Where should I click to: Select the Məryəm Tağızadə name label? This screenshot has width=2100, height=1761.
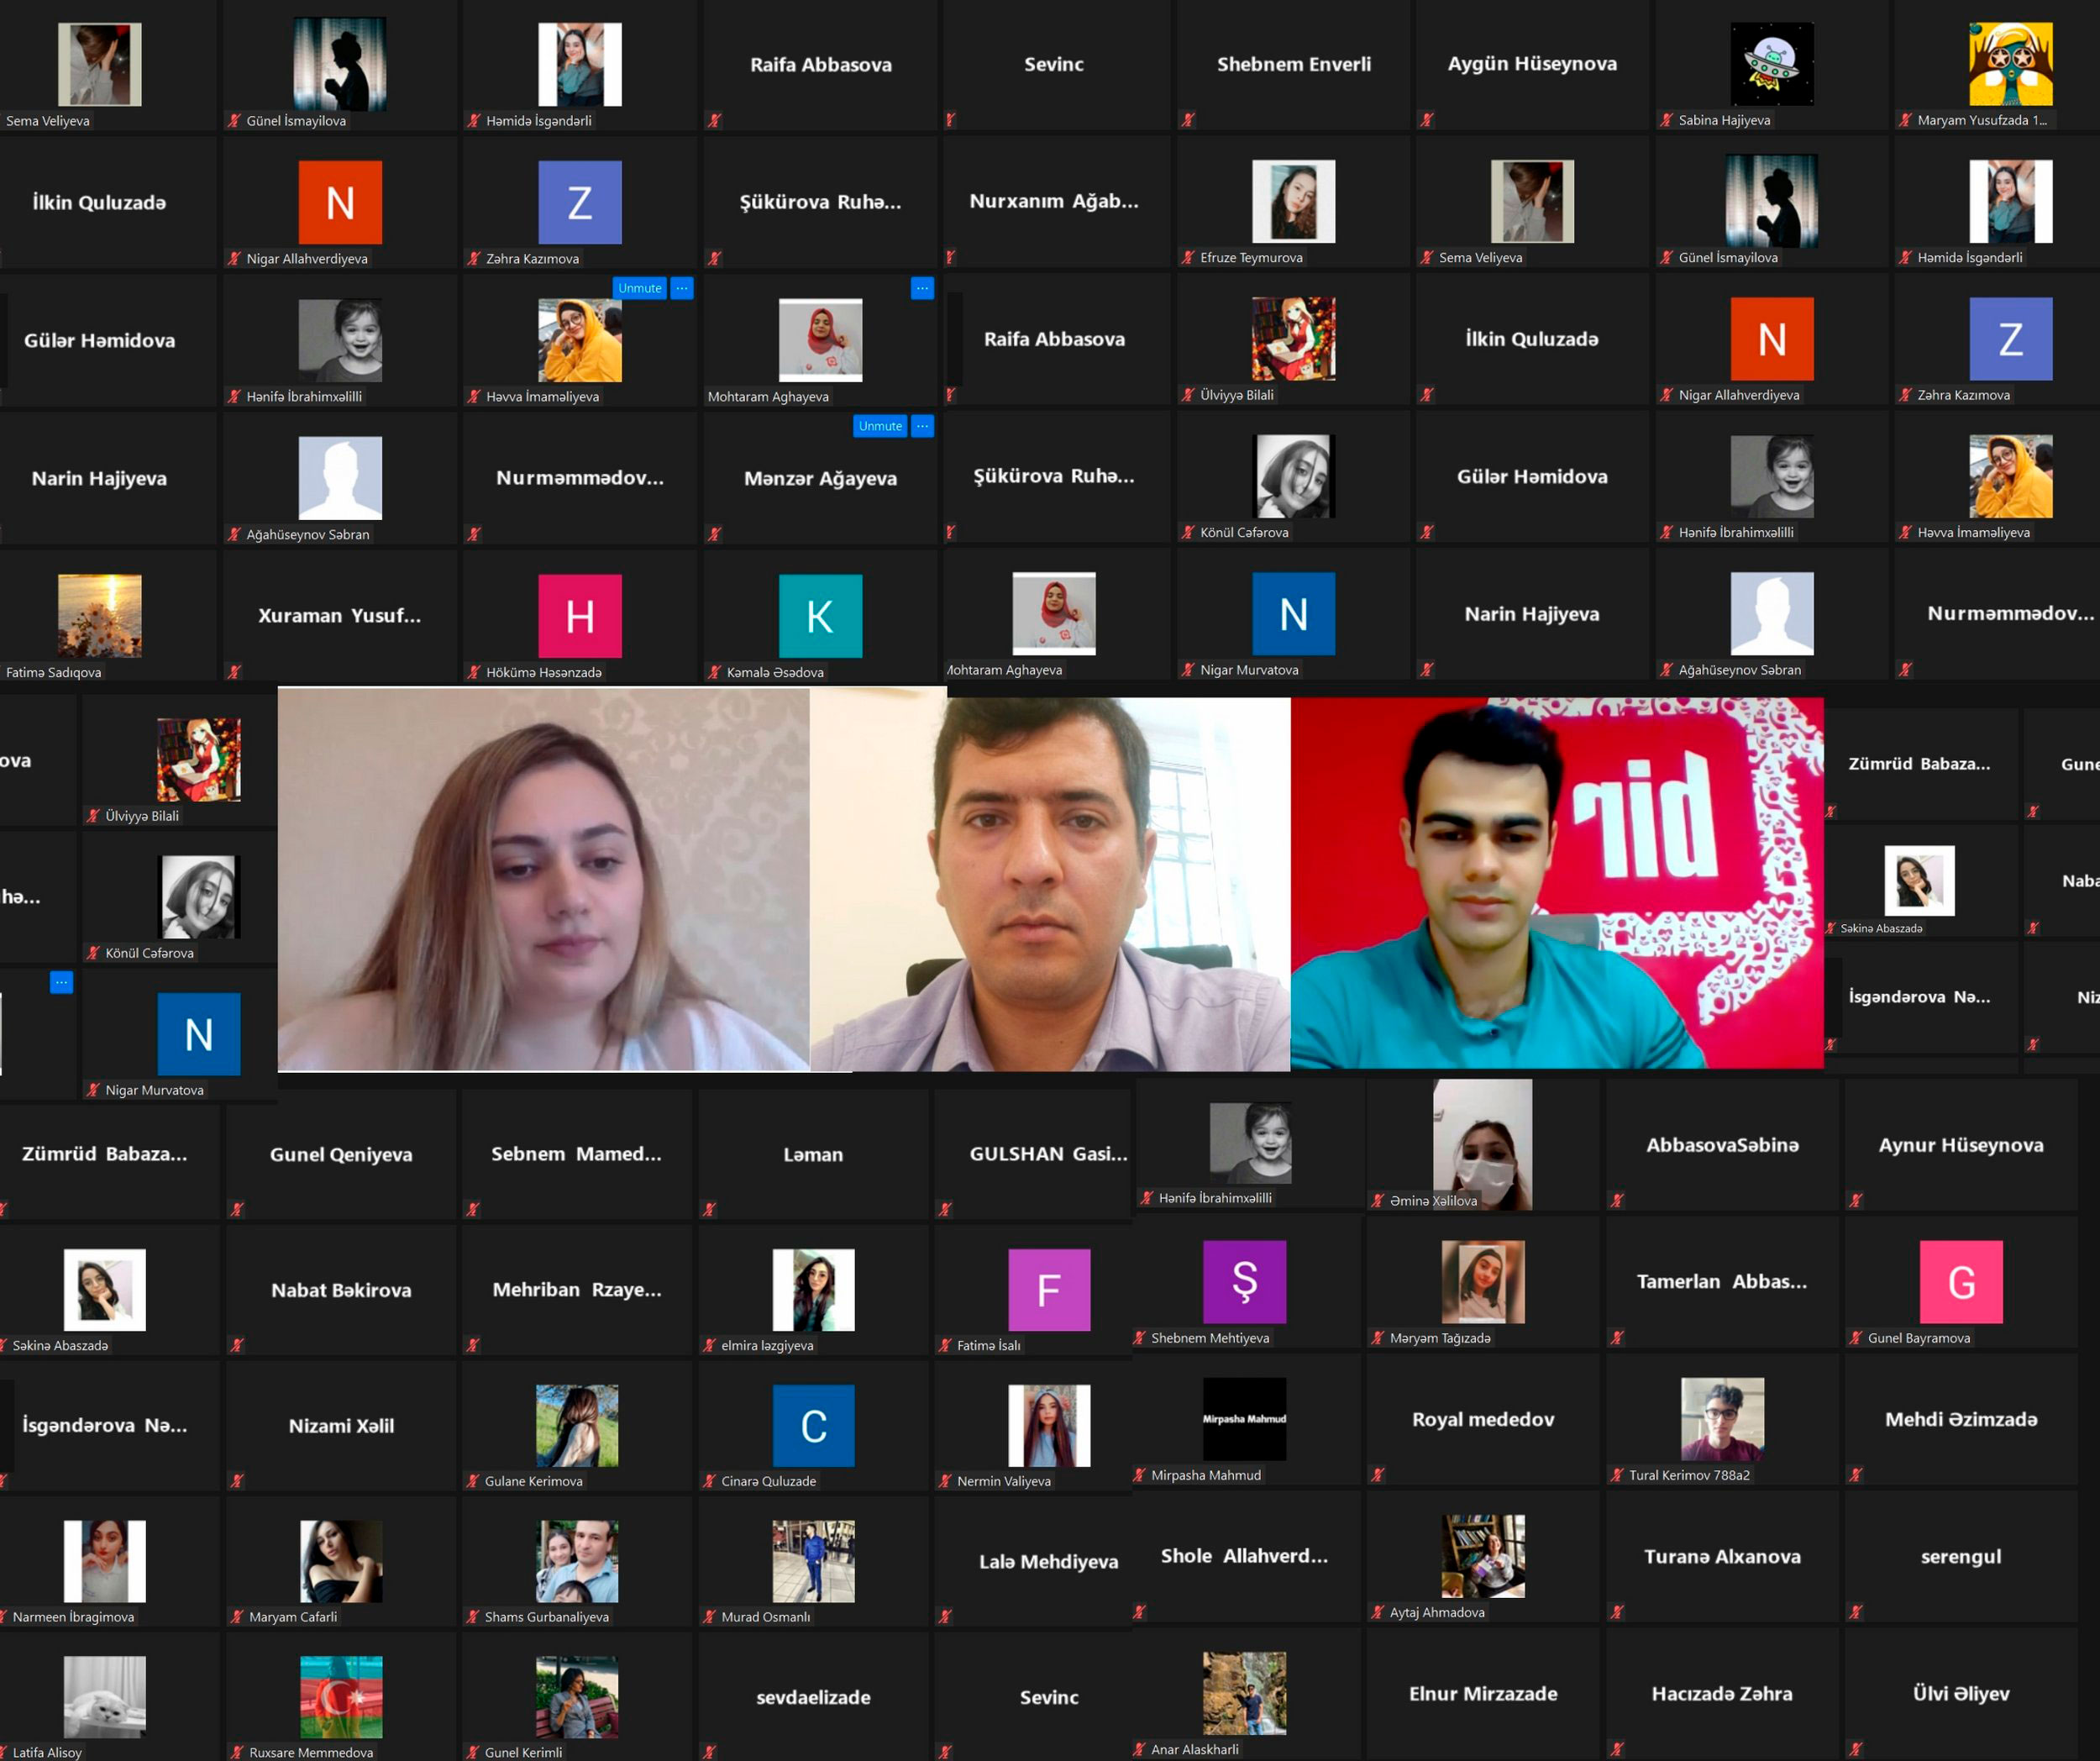1440,1338
